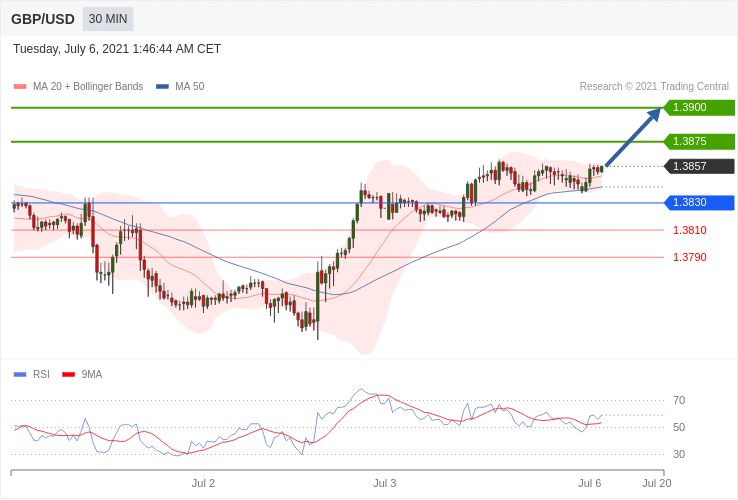Click the blue RSI legend swatch
The width and height of the screenshot is (738, 500).
tap(20, 375)
